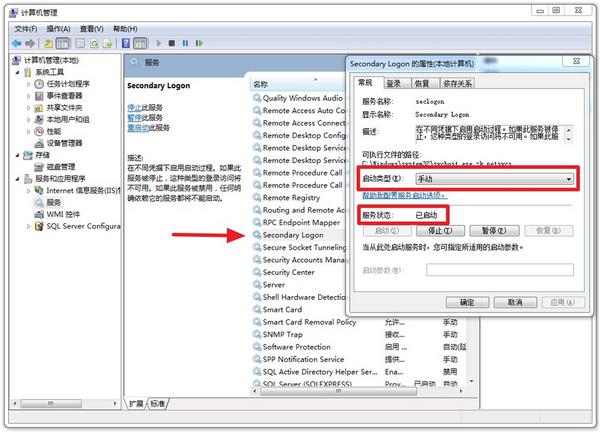Open the 查看(V) menu
Screen dimensions: 600x433
pyautogui.click(x=91, y=29)
